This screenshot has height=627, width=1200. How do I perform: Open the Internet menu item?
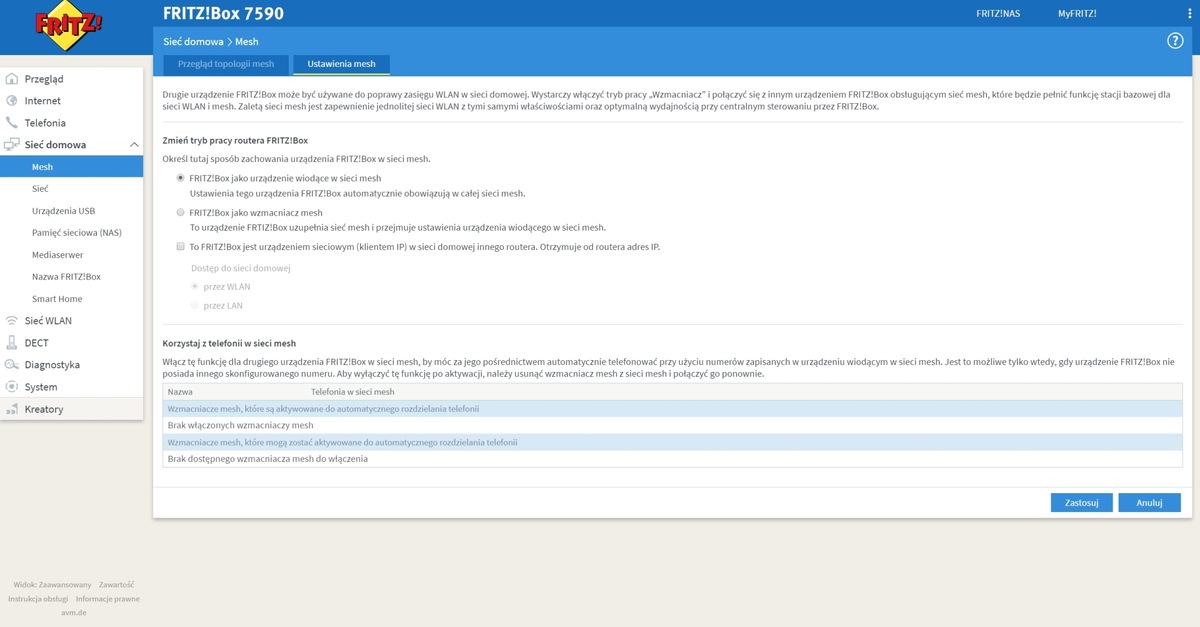tap(43, 101)
